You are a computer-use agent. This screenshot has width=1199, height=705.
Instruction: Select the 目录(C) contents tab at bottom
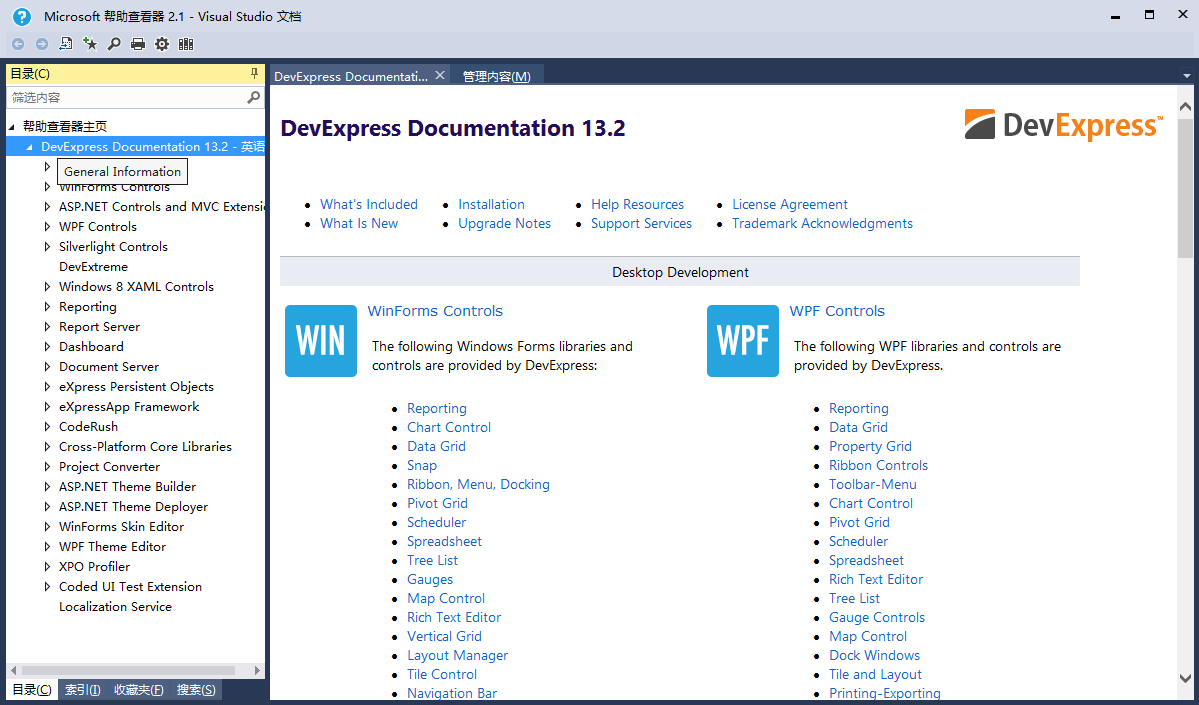pos(32,690)
